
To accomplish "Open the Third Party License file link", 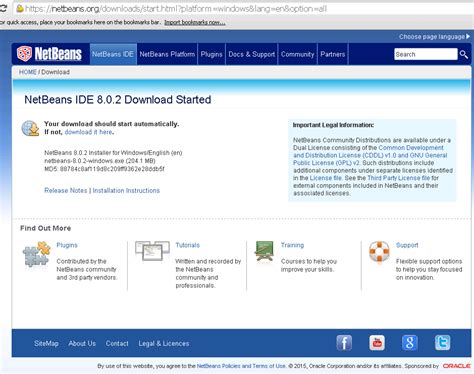I will pyautogui.click(x=399, y=178).
